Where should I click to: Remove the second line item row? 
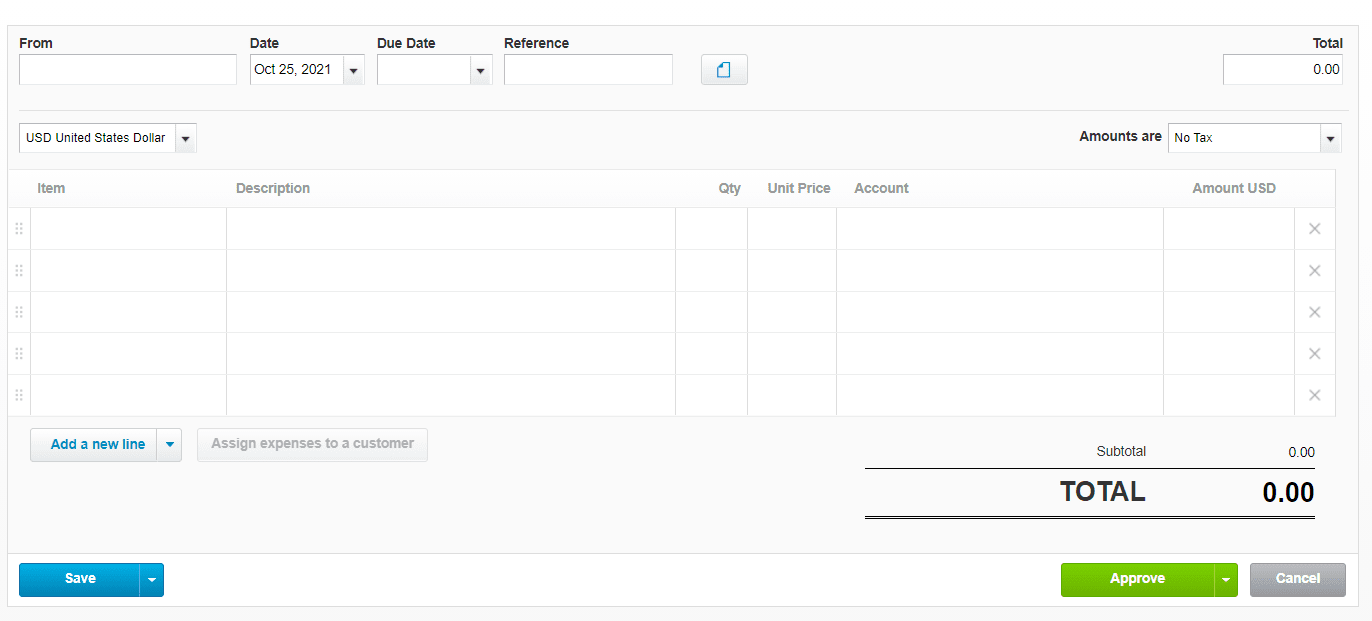(x=1314, y=271)
